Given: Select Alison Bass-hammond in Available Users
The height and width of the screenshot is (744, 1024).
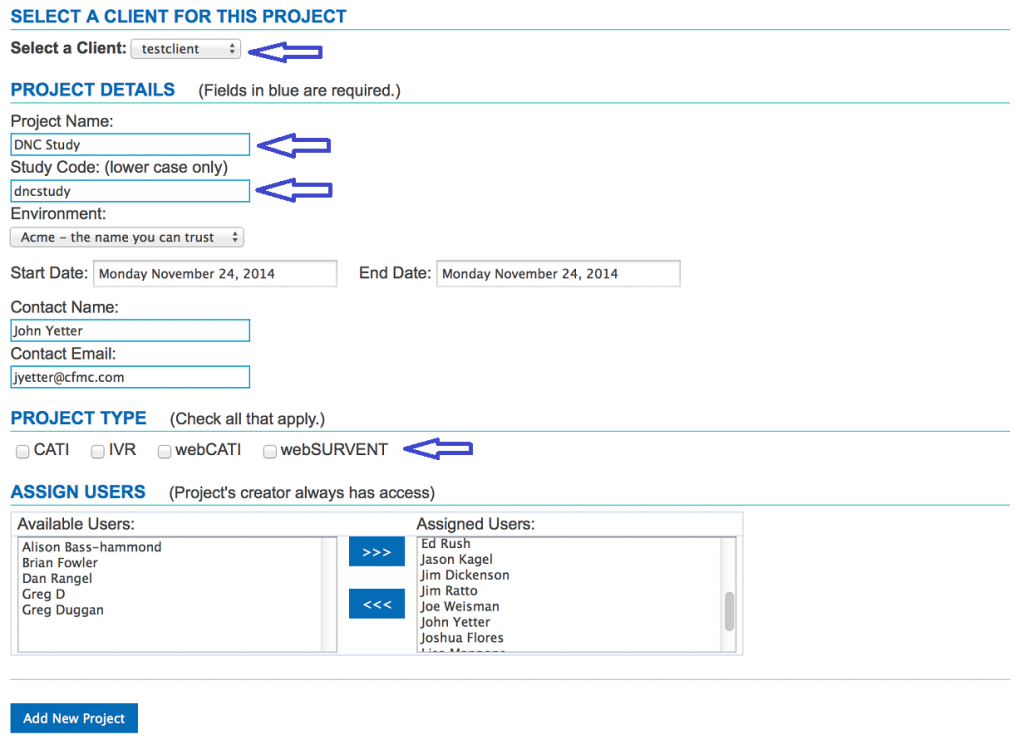Looking at the screenshot, I should (x=92, y=547).
